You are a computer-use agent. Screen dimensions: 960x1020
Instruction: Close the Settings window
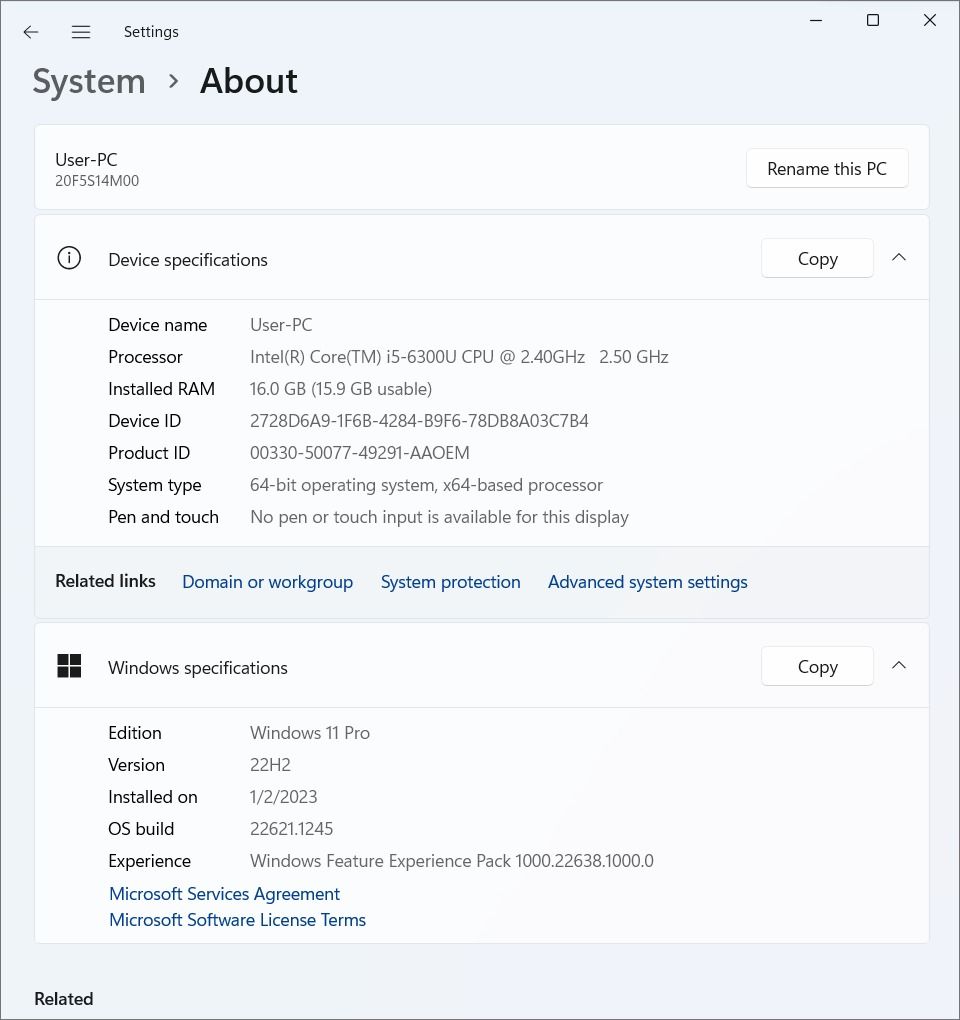point(930,20)
